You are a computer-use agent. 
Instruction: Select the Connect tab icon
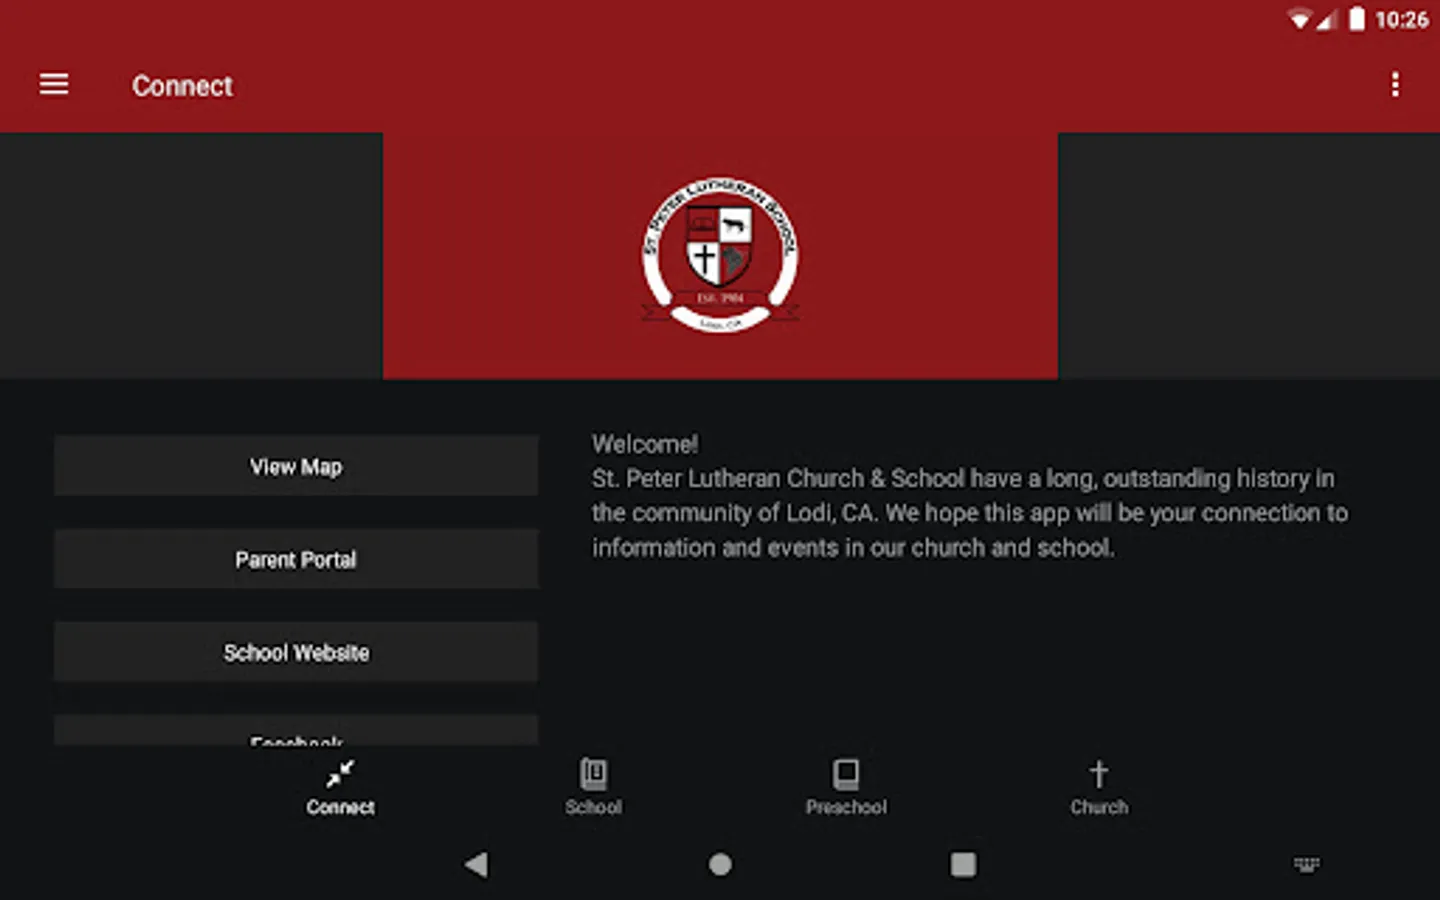[x=340, y=774]
